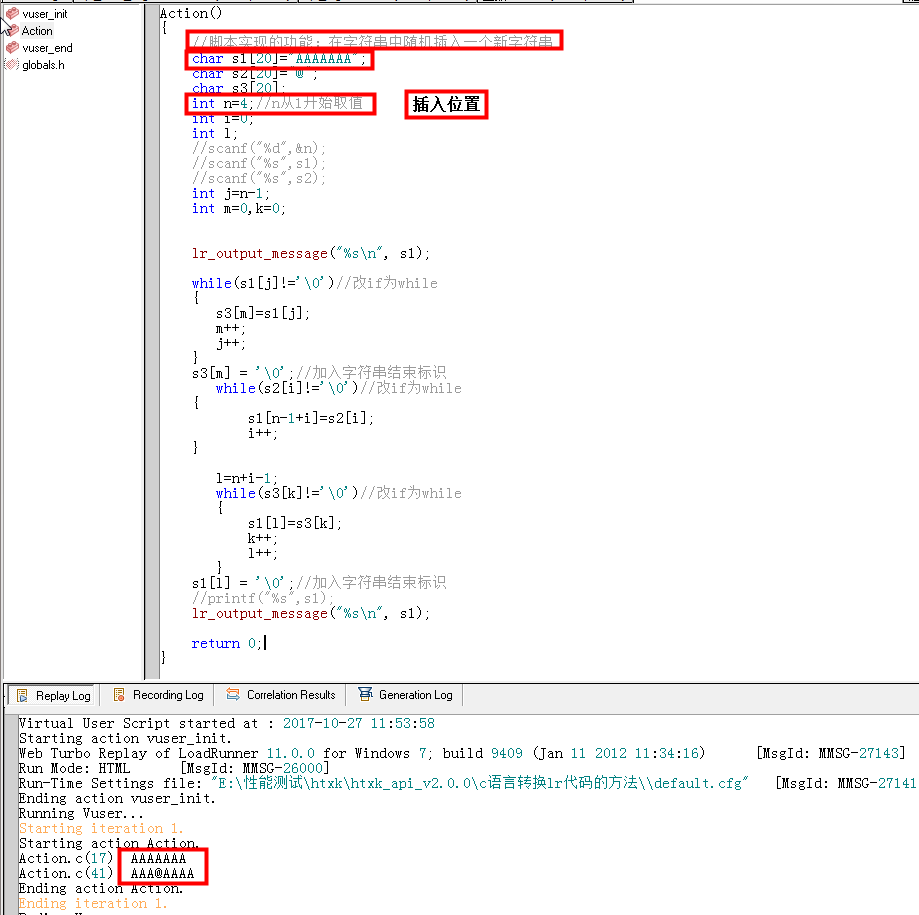919x915 pixels.
Task: Click 'Run Mode: HTML' log line
Action: pyautogui.click(x=174, y=768)
